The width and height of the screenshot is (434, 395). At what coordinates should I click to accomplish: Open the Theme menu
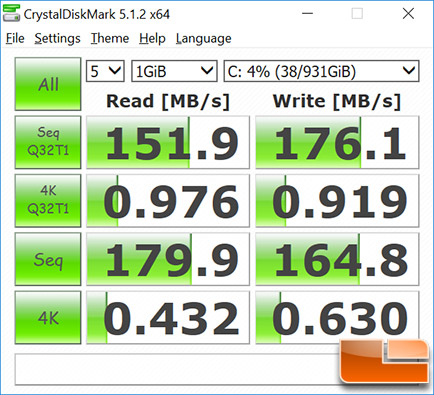click(110, 38)
